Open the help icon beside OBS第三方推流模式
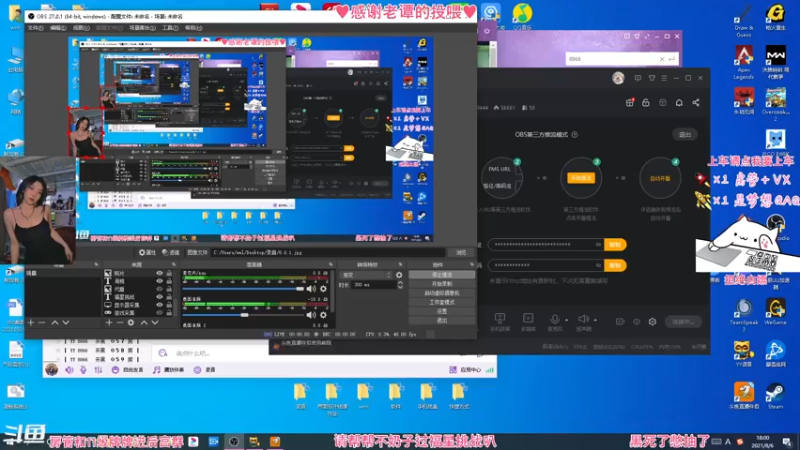Screen dimensions: 800x450 574,135
